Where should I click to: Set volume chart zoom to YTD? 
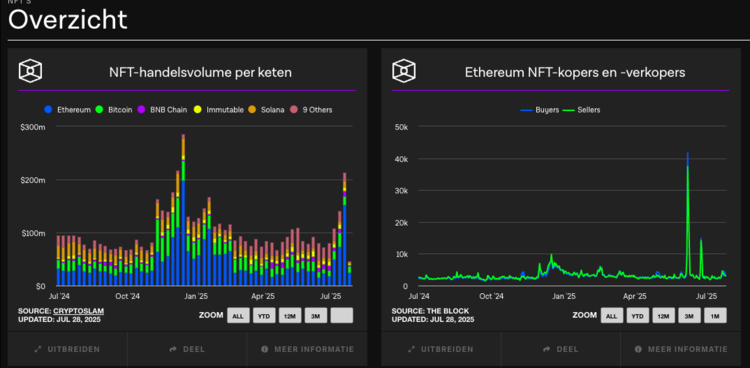264,315
